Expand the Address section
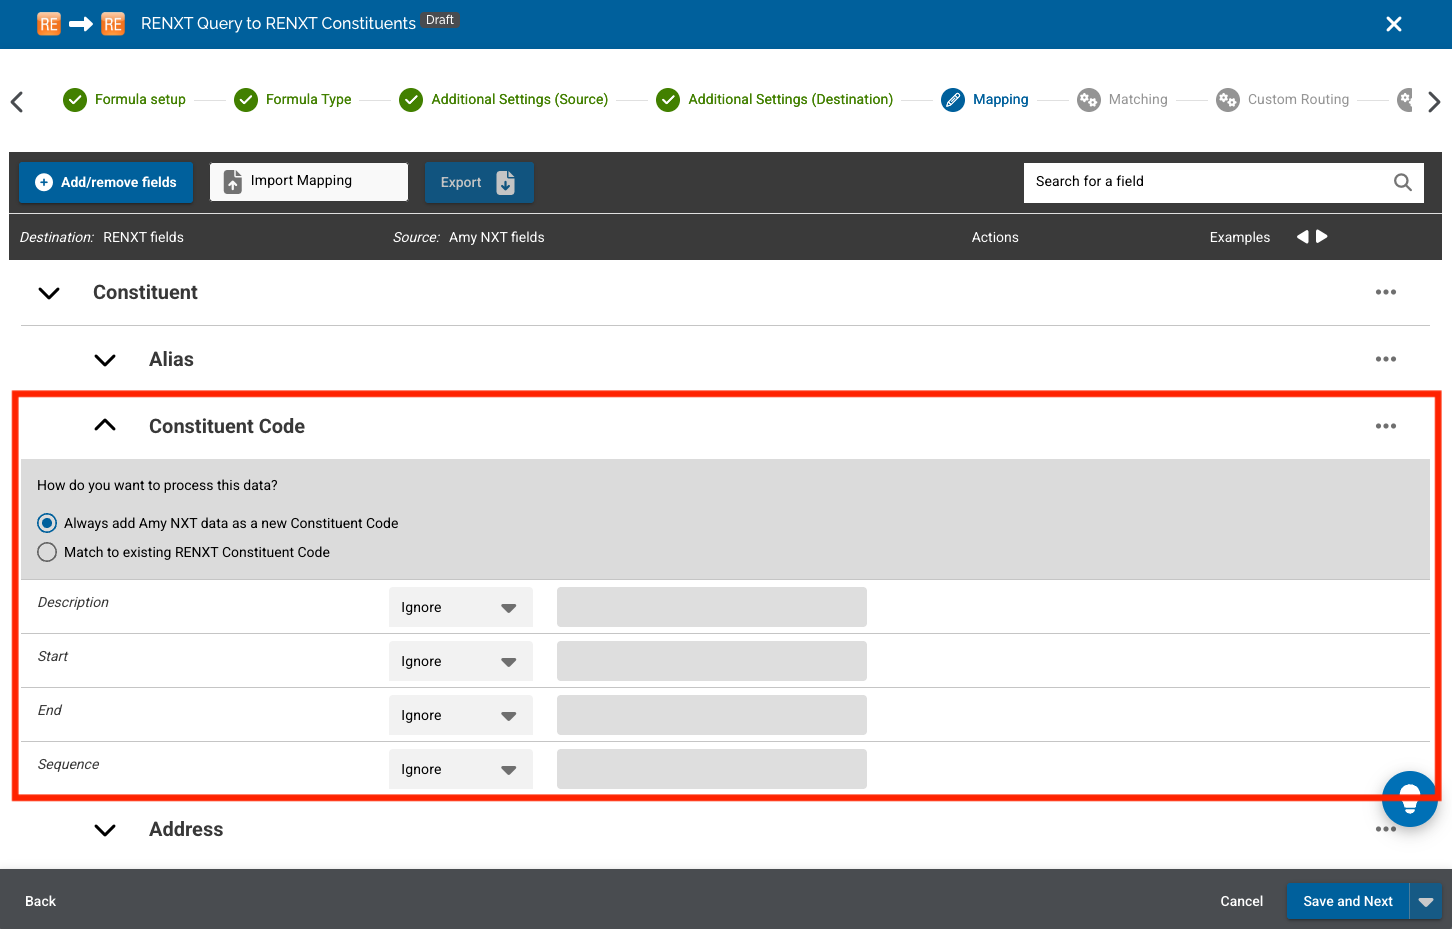1452x929 pixels. tap(105, 830)
